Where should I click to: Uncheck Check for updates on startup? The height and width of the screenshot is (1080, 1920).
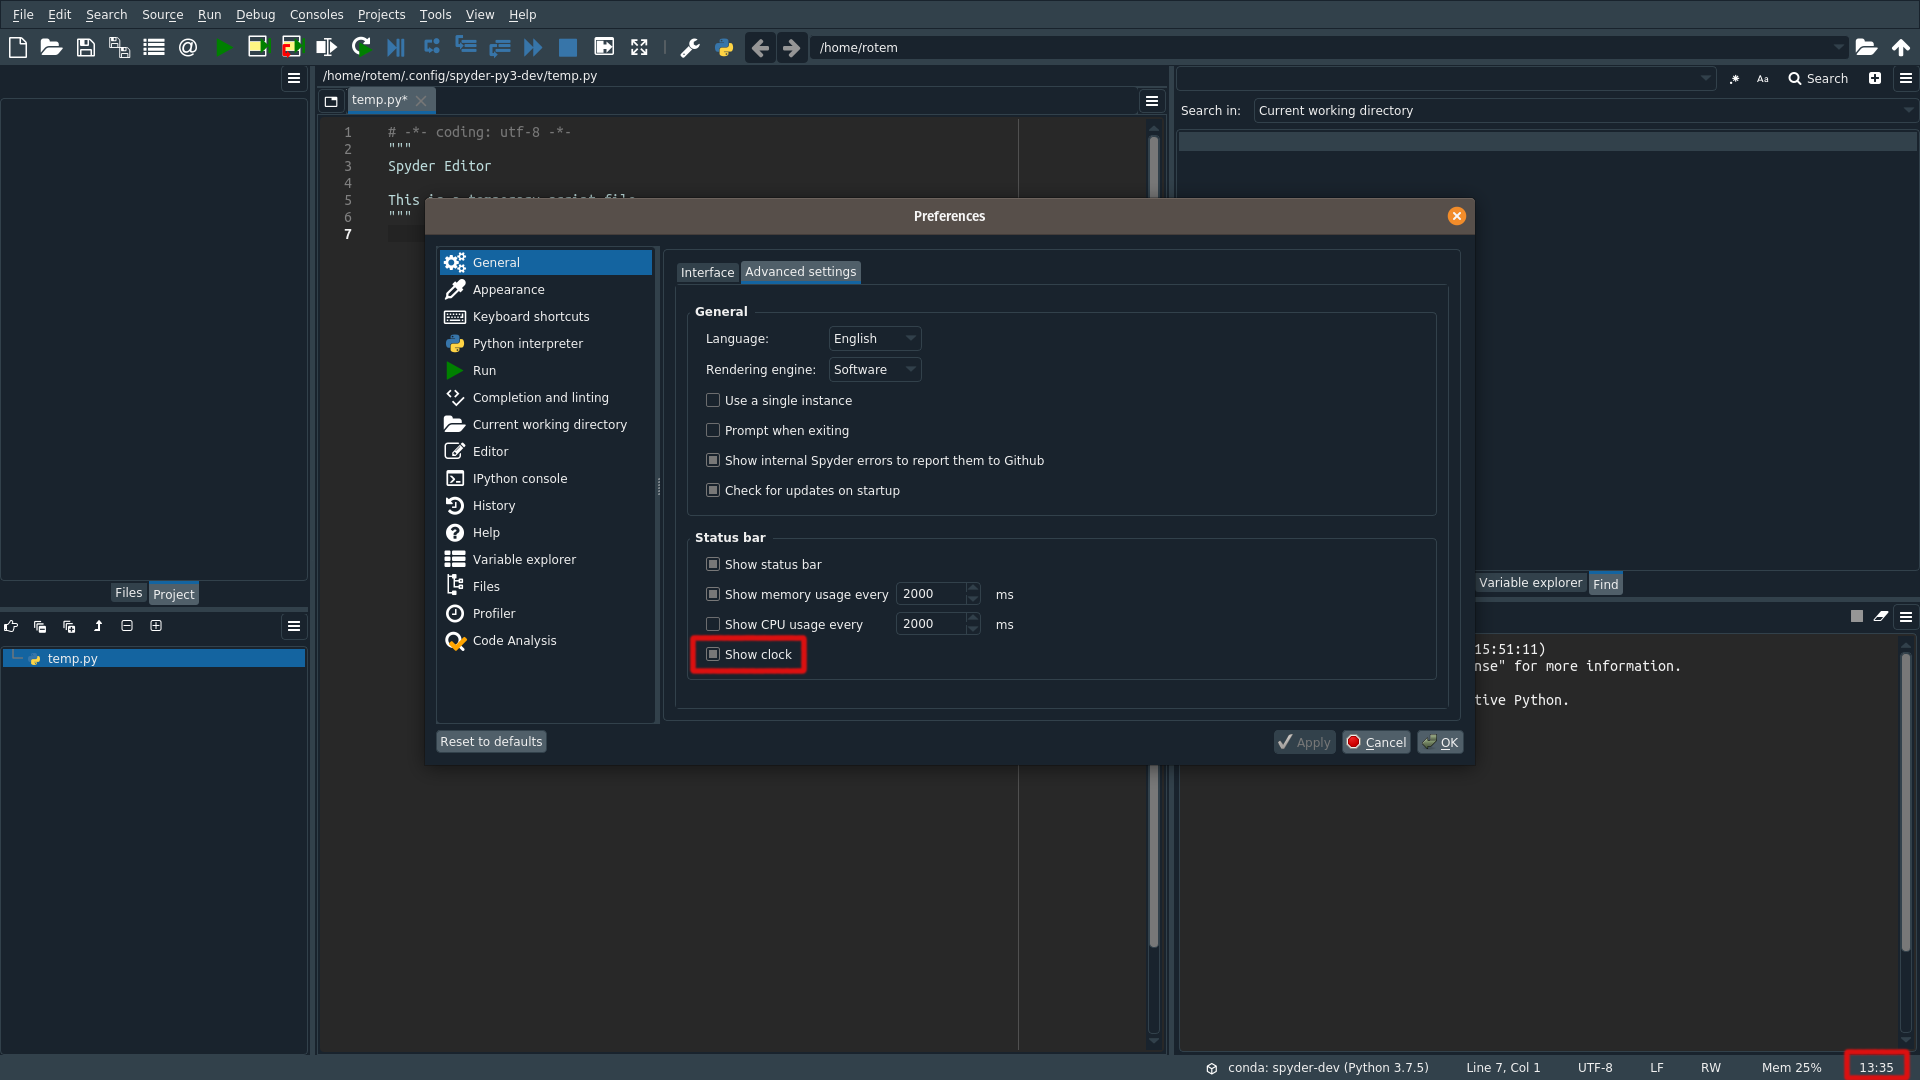coord(713,490)
